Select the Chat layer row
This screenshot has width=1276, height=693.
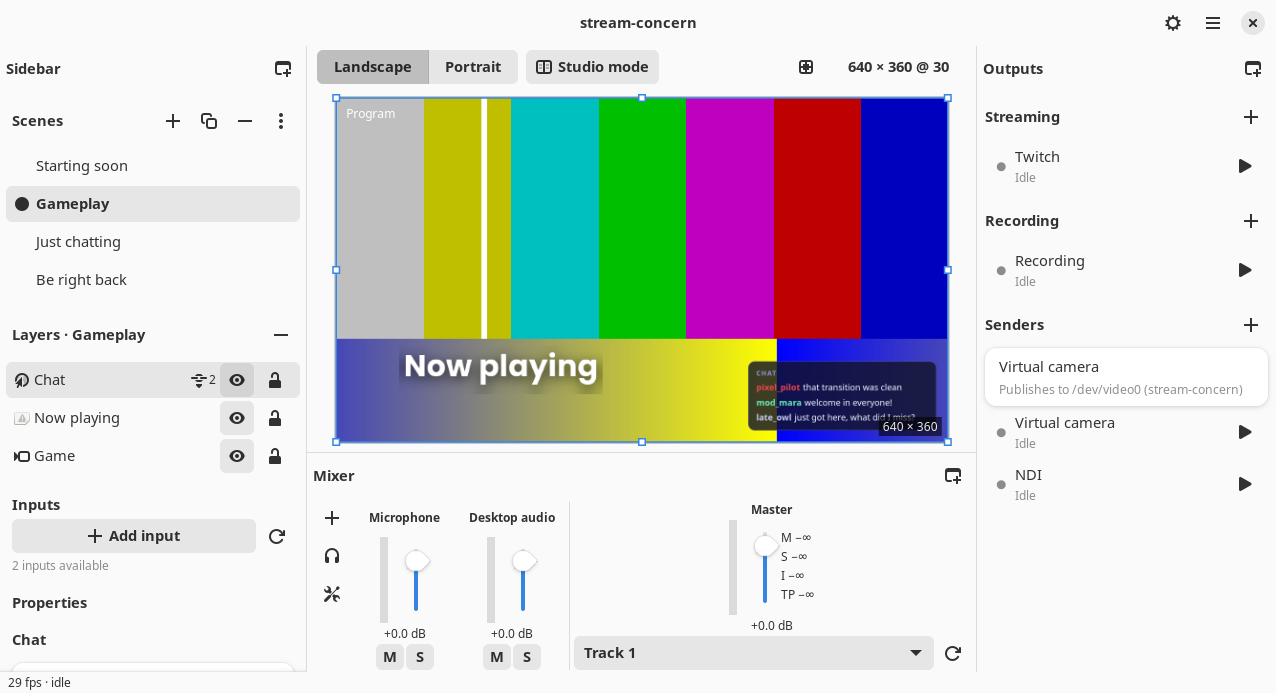(153, 380)
